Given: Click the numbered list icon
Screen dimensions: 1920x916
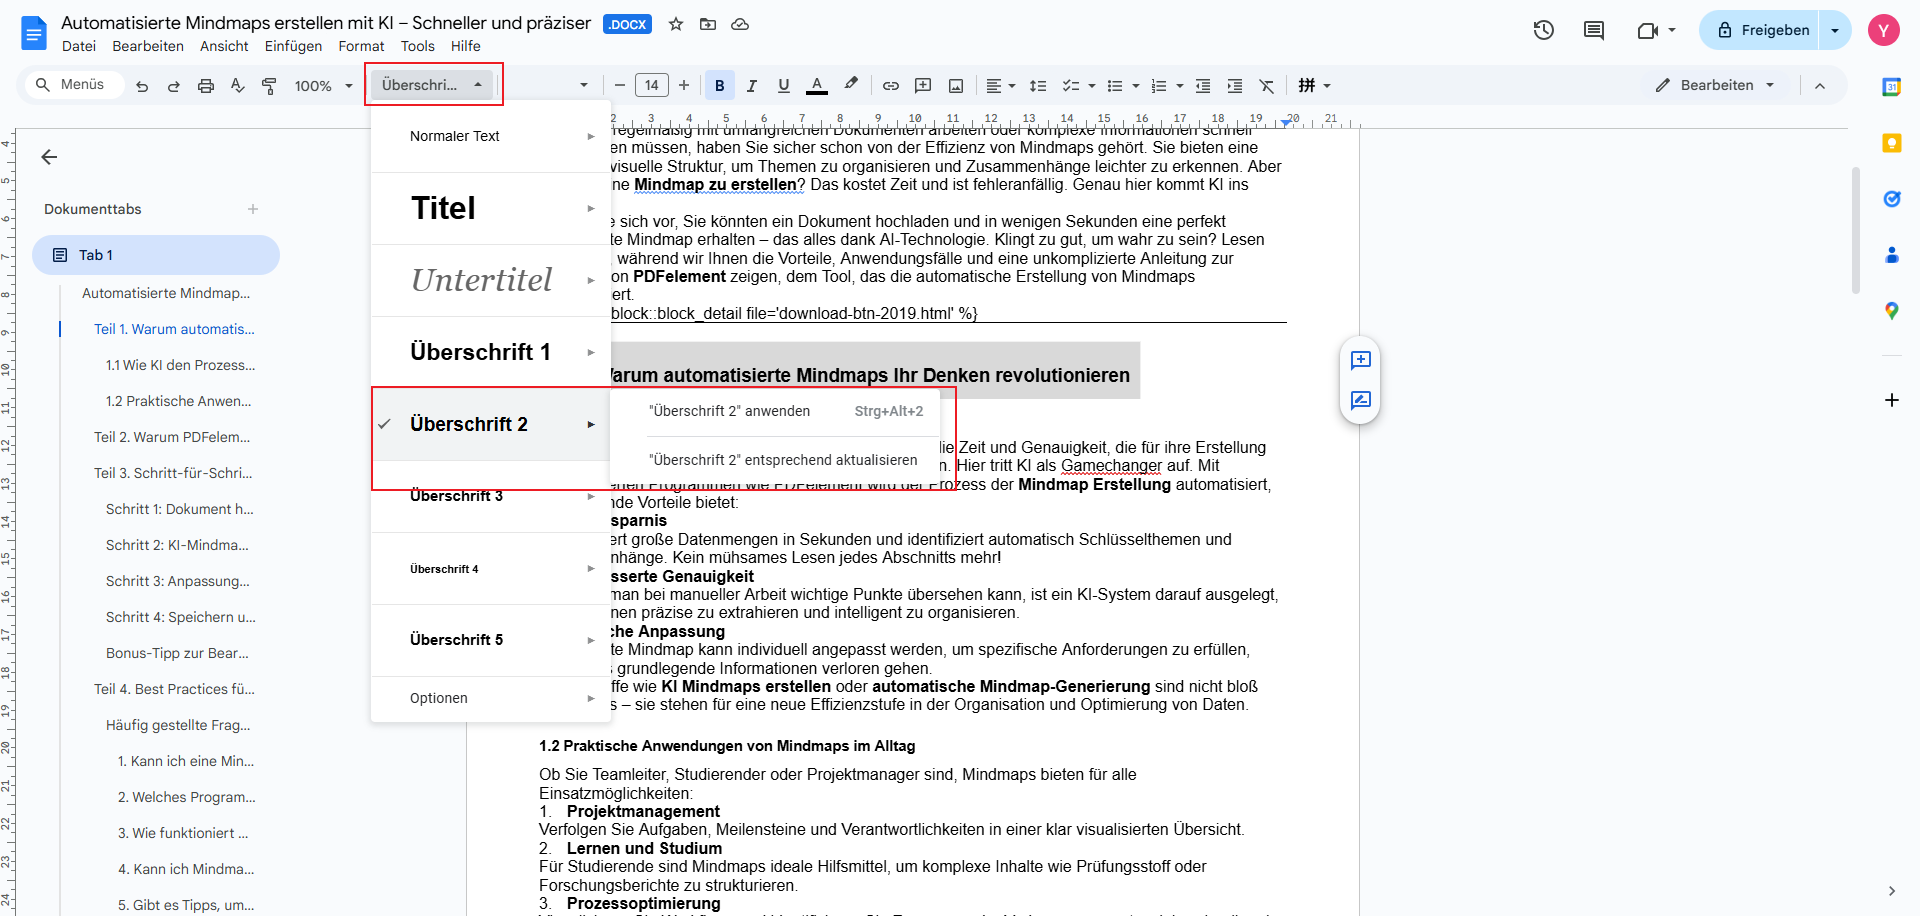Looking at the screenshot, I should (1159, 86).
